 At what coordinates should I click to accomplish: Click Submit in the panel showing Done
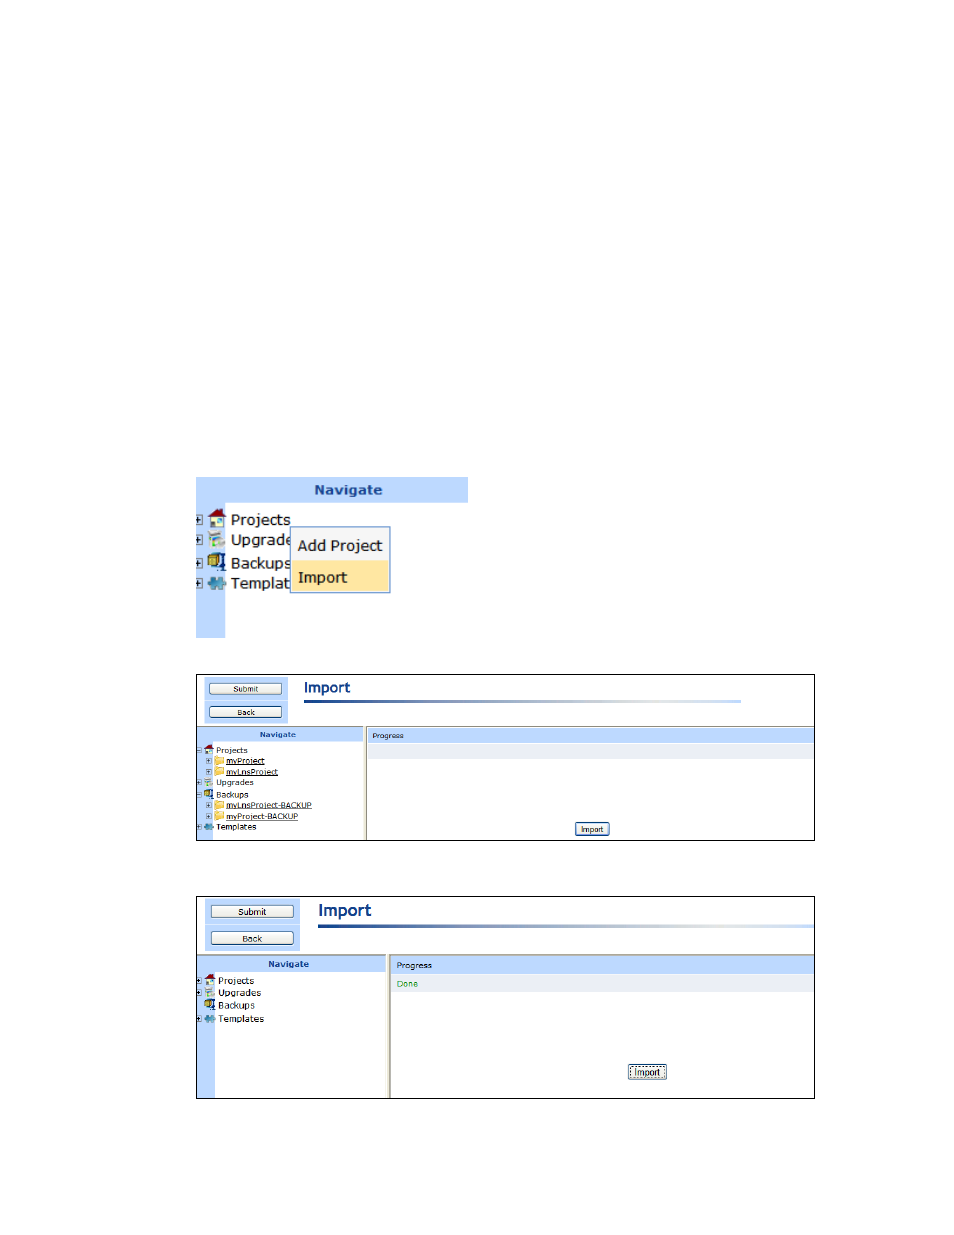coord(252,912)
